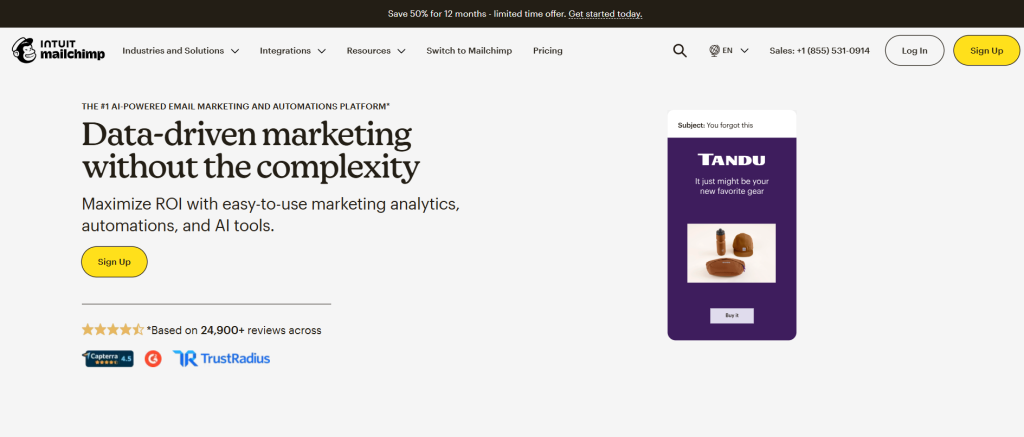Viewport: 1024px width, 437px height.
Task: Go to Switch to Mailchimp page
Action: click(x=469, y=51)
